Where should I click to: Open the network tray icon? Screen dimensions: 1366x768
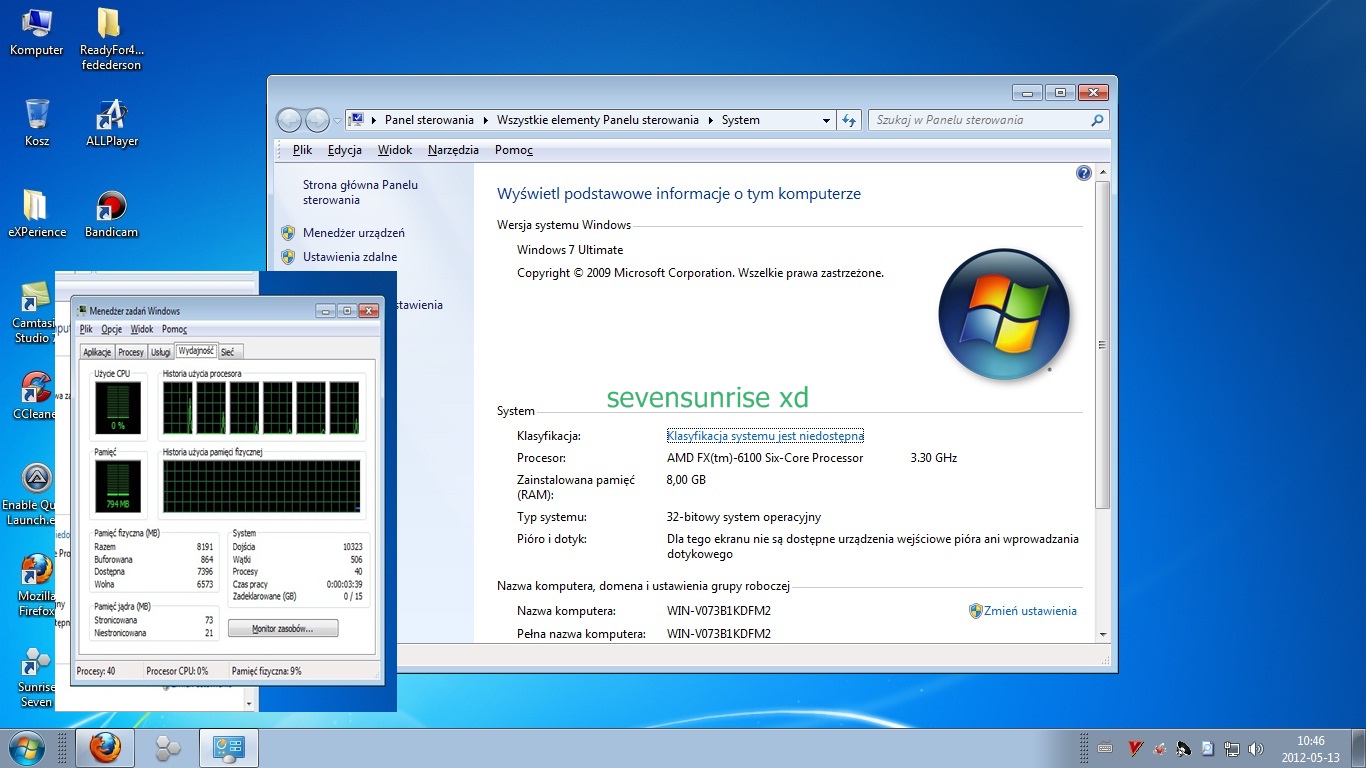pos(1232,748)
